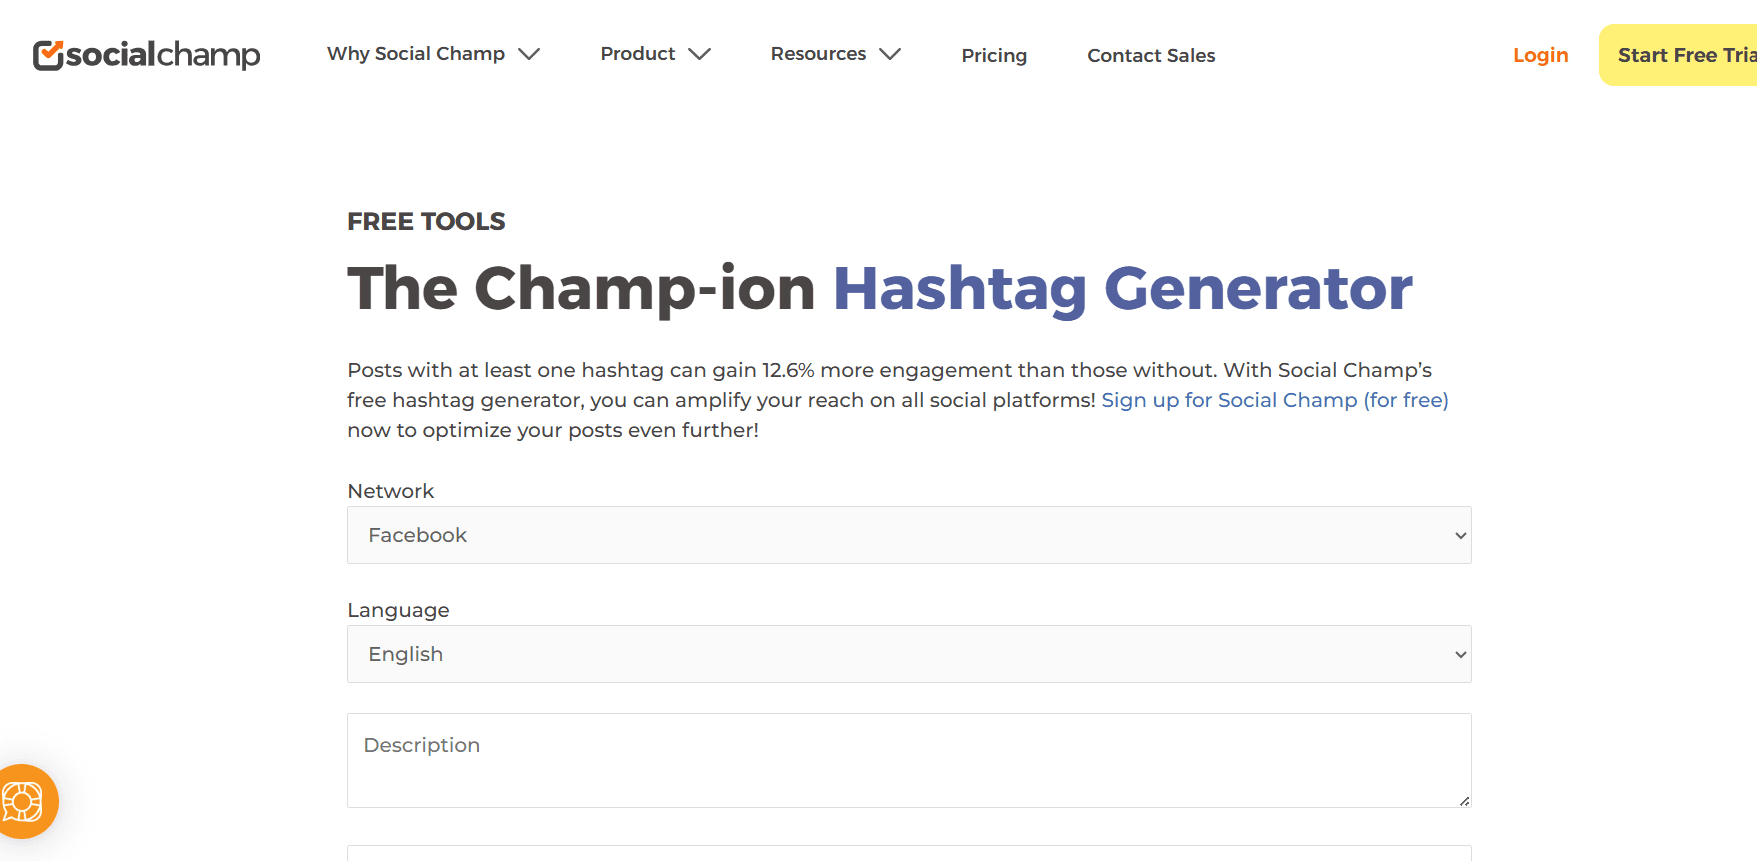
Task: Click the Network field label
Action: point(390,490)
